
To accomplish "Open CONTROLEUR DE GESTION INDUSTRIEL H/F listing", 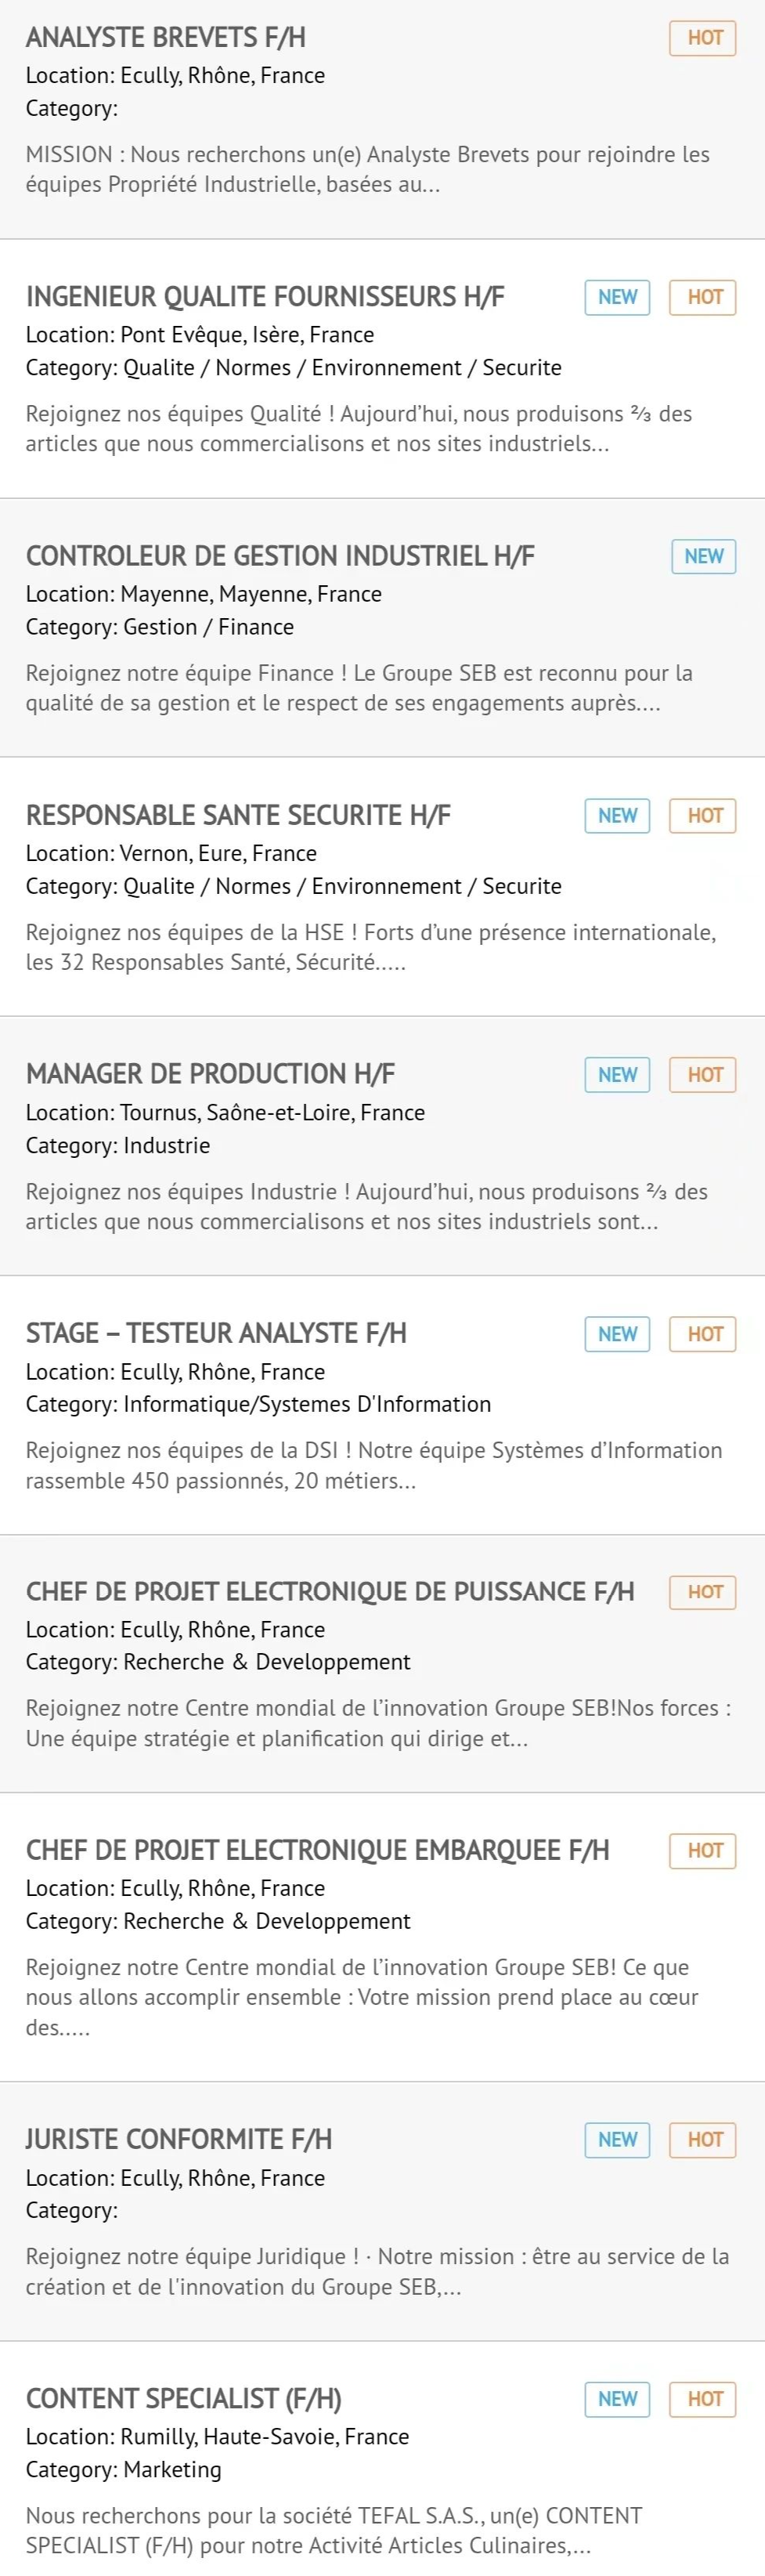I will [x=280, y=556].
